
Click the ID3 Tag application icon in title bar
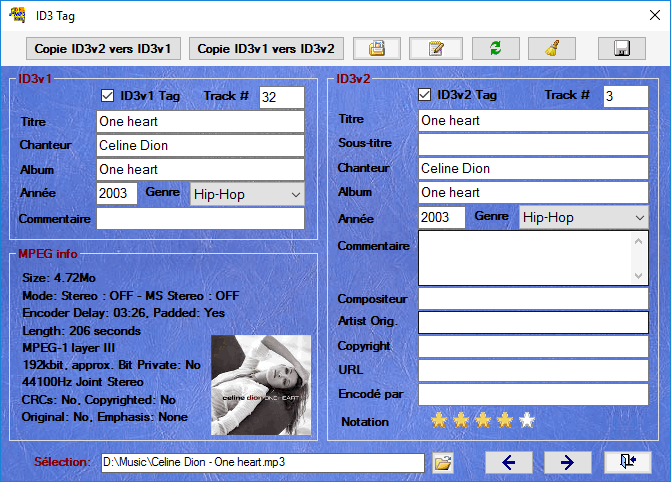17,15
